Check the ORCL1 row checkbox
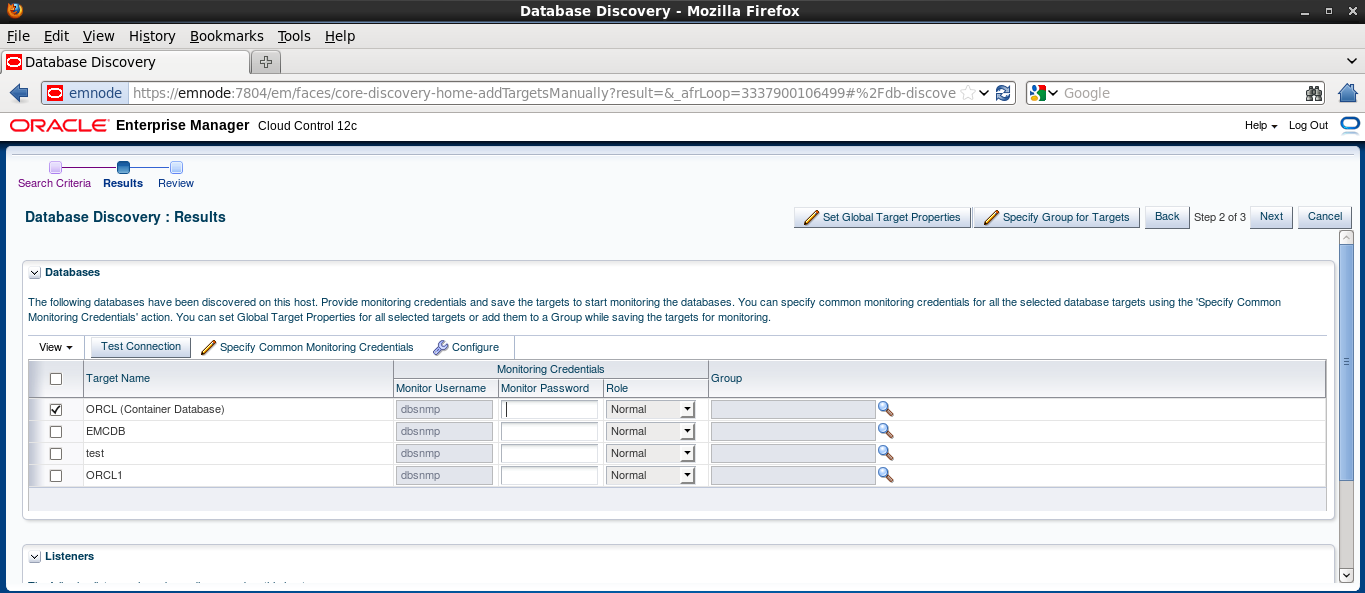 click(x=56, y=476)
